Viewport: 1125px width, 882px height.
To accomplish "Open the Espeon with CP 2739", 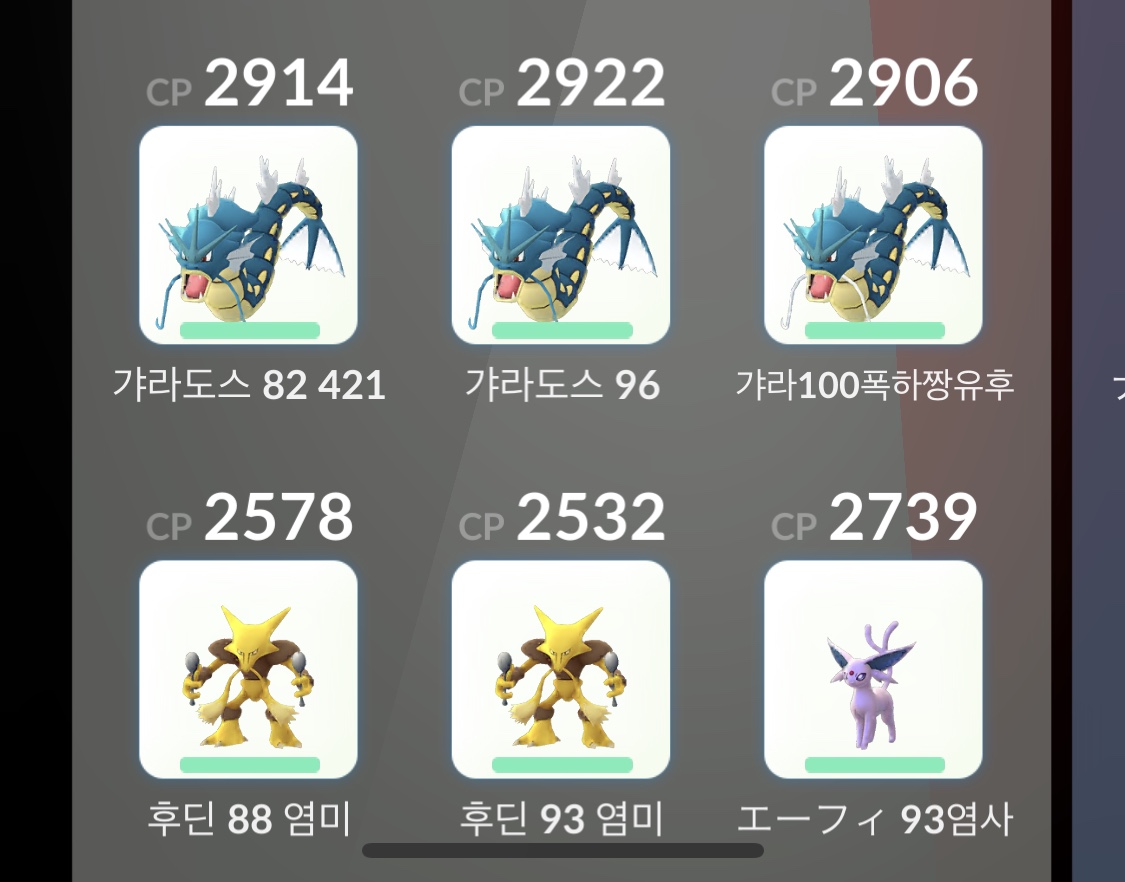I will 873,669.
